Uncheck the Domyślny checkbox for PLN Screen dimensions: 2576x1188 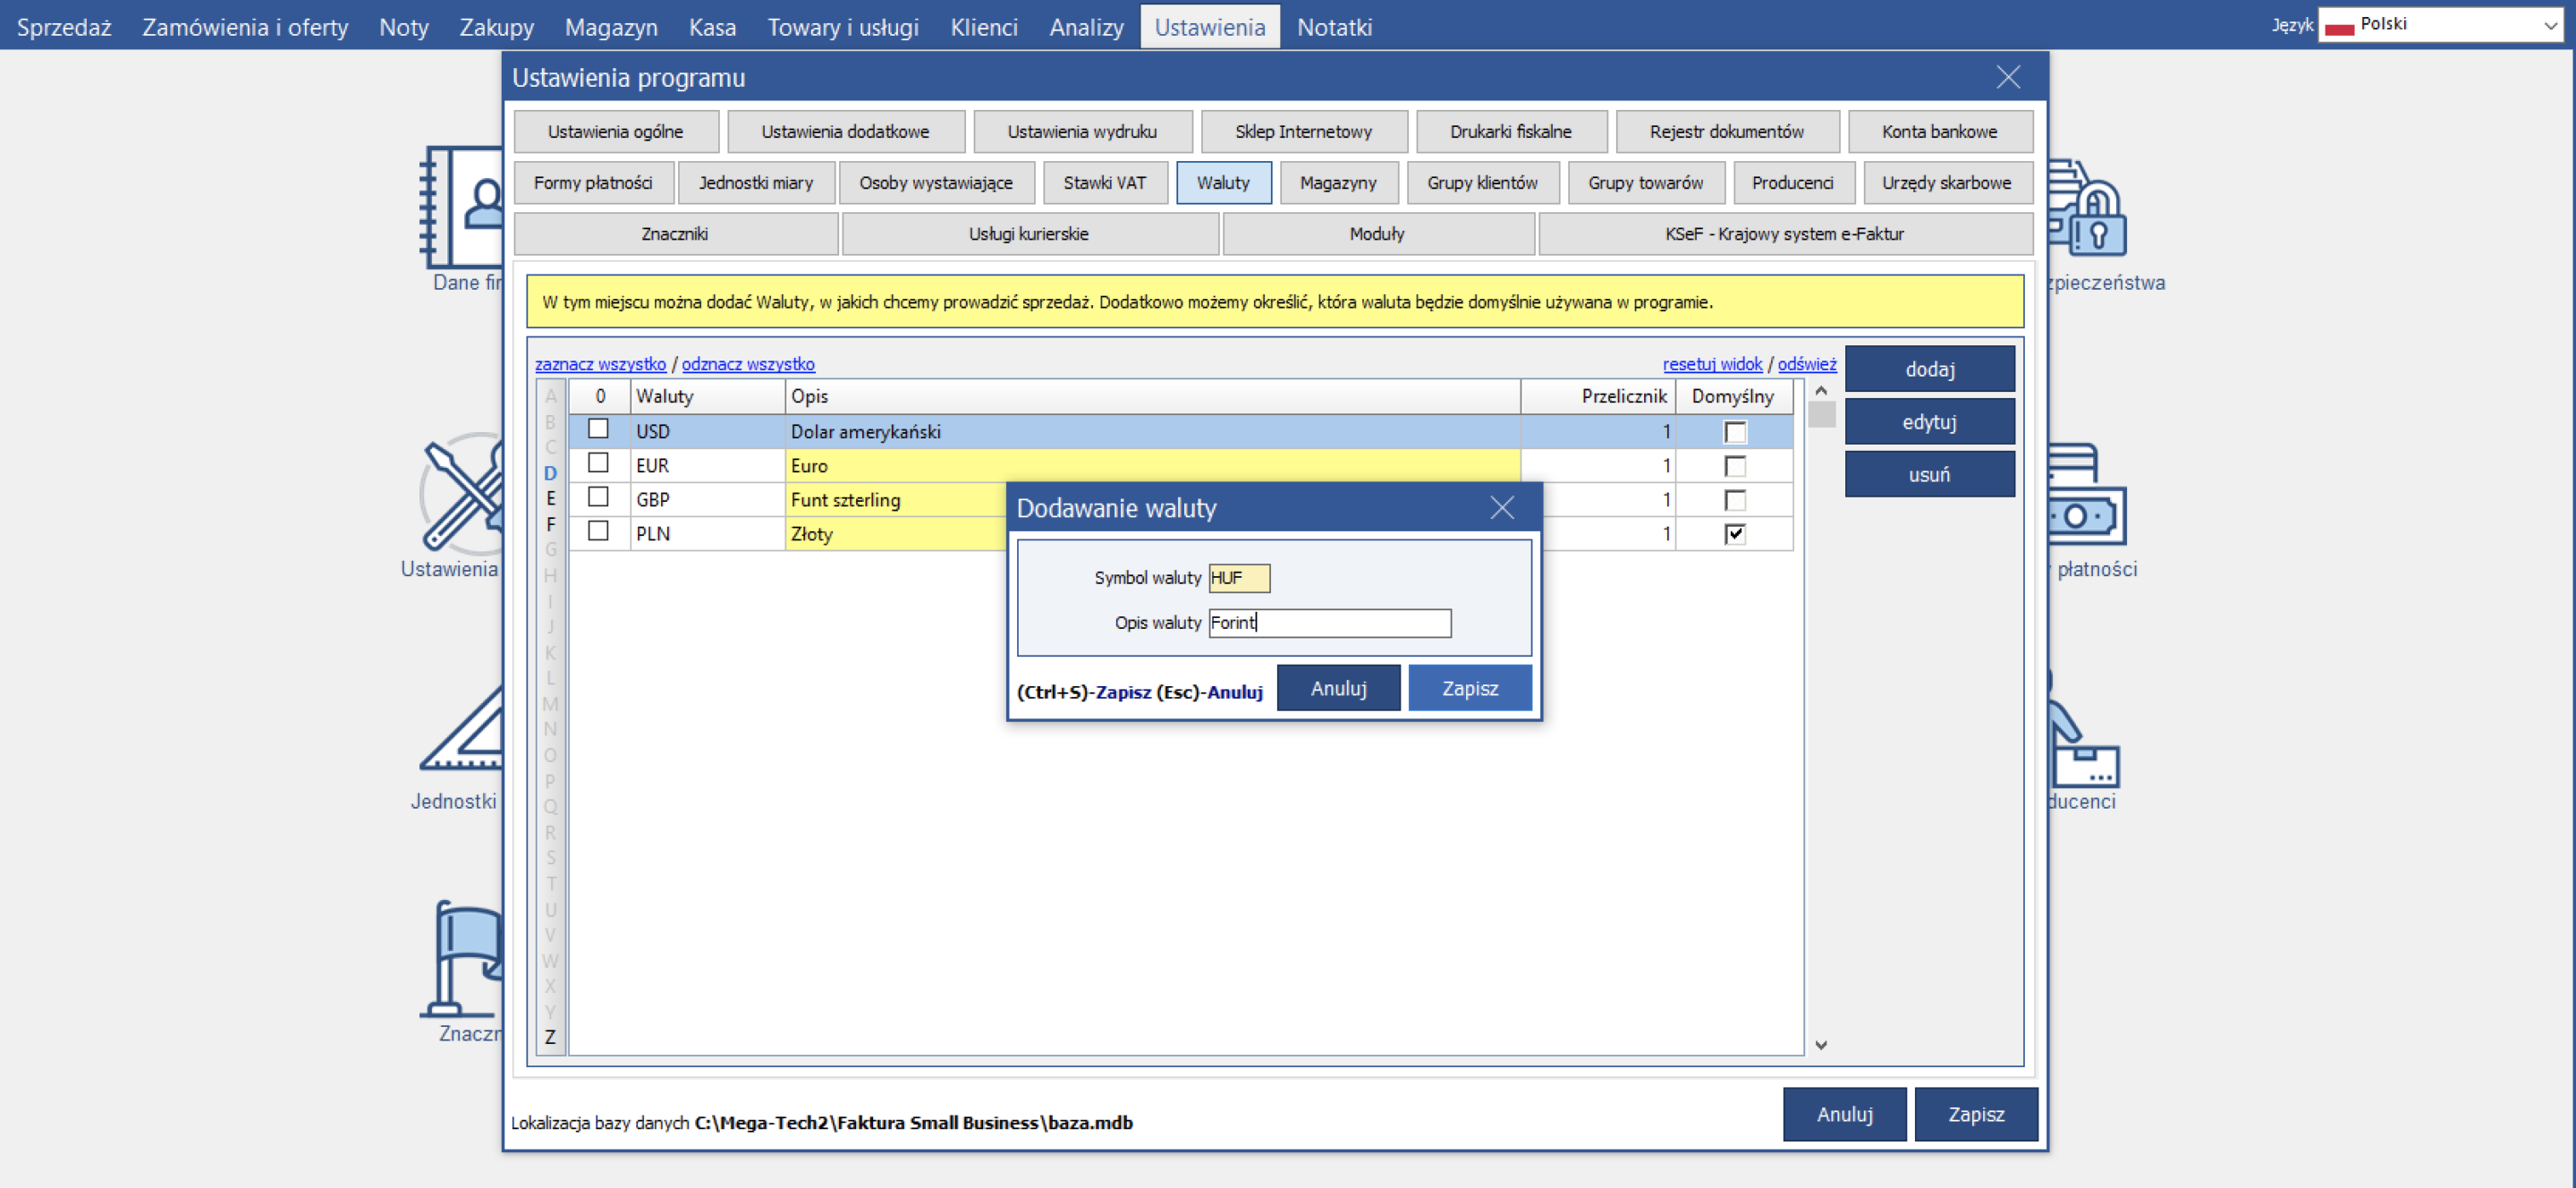[1735, 534]
